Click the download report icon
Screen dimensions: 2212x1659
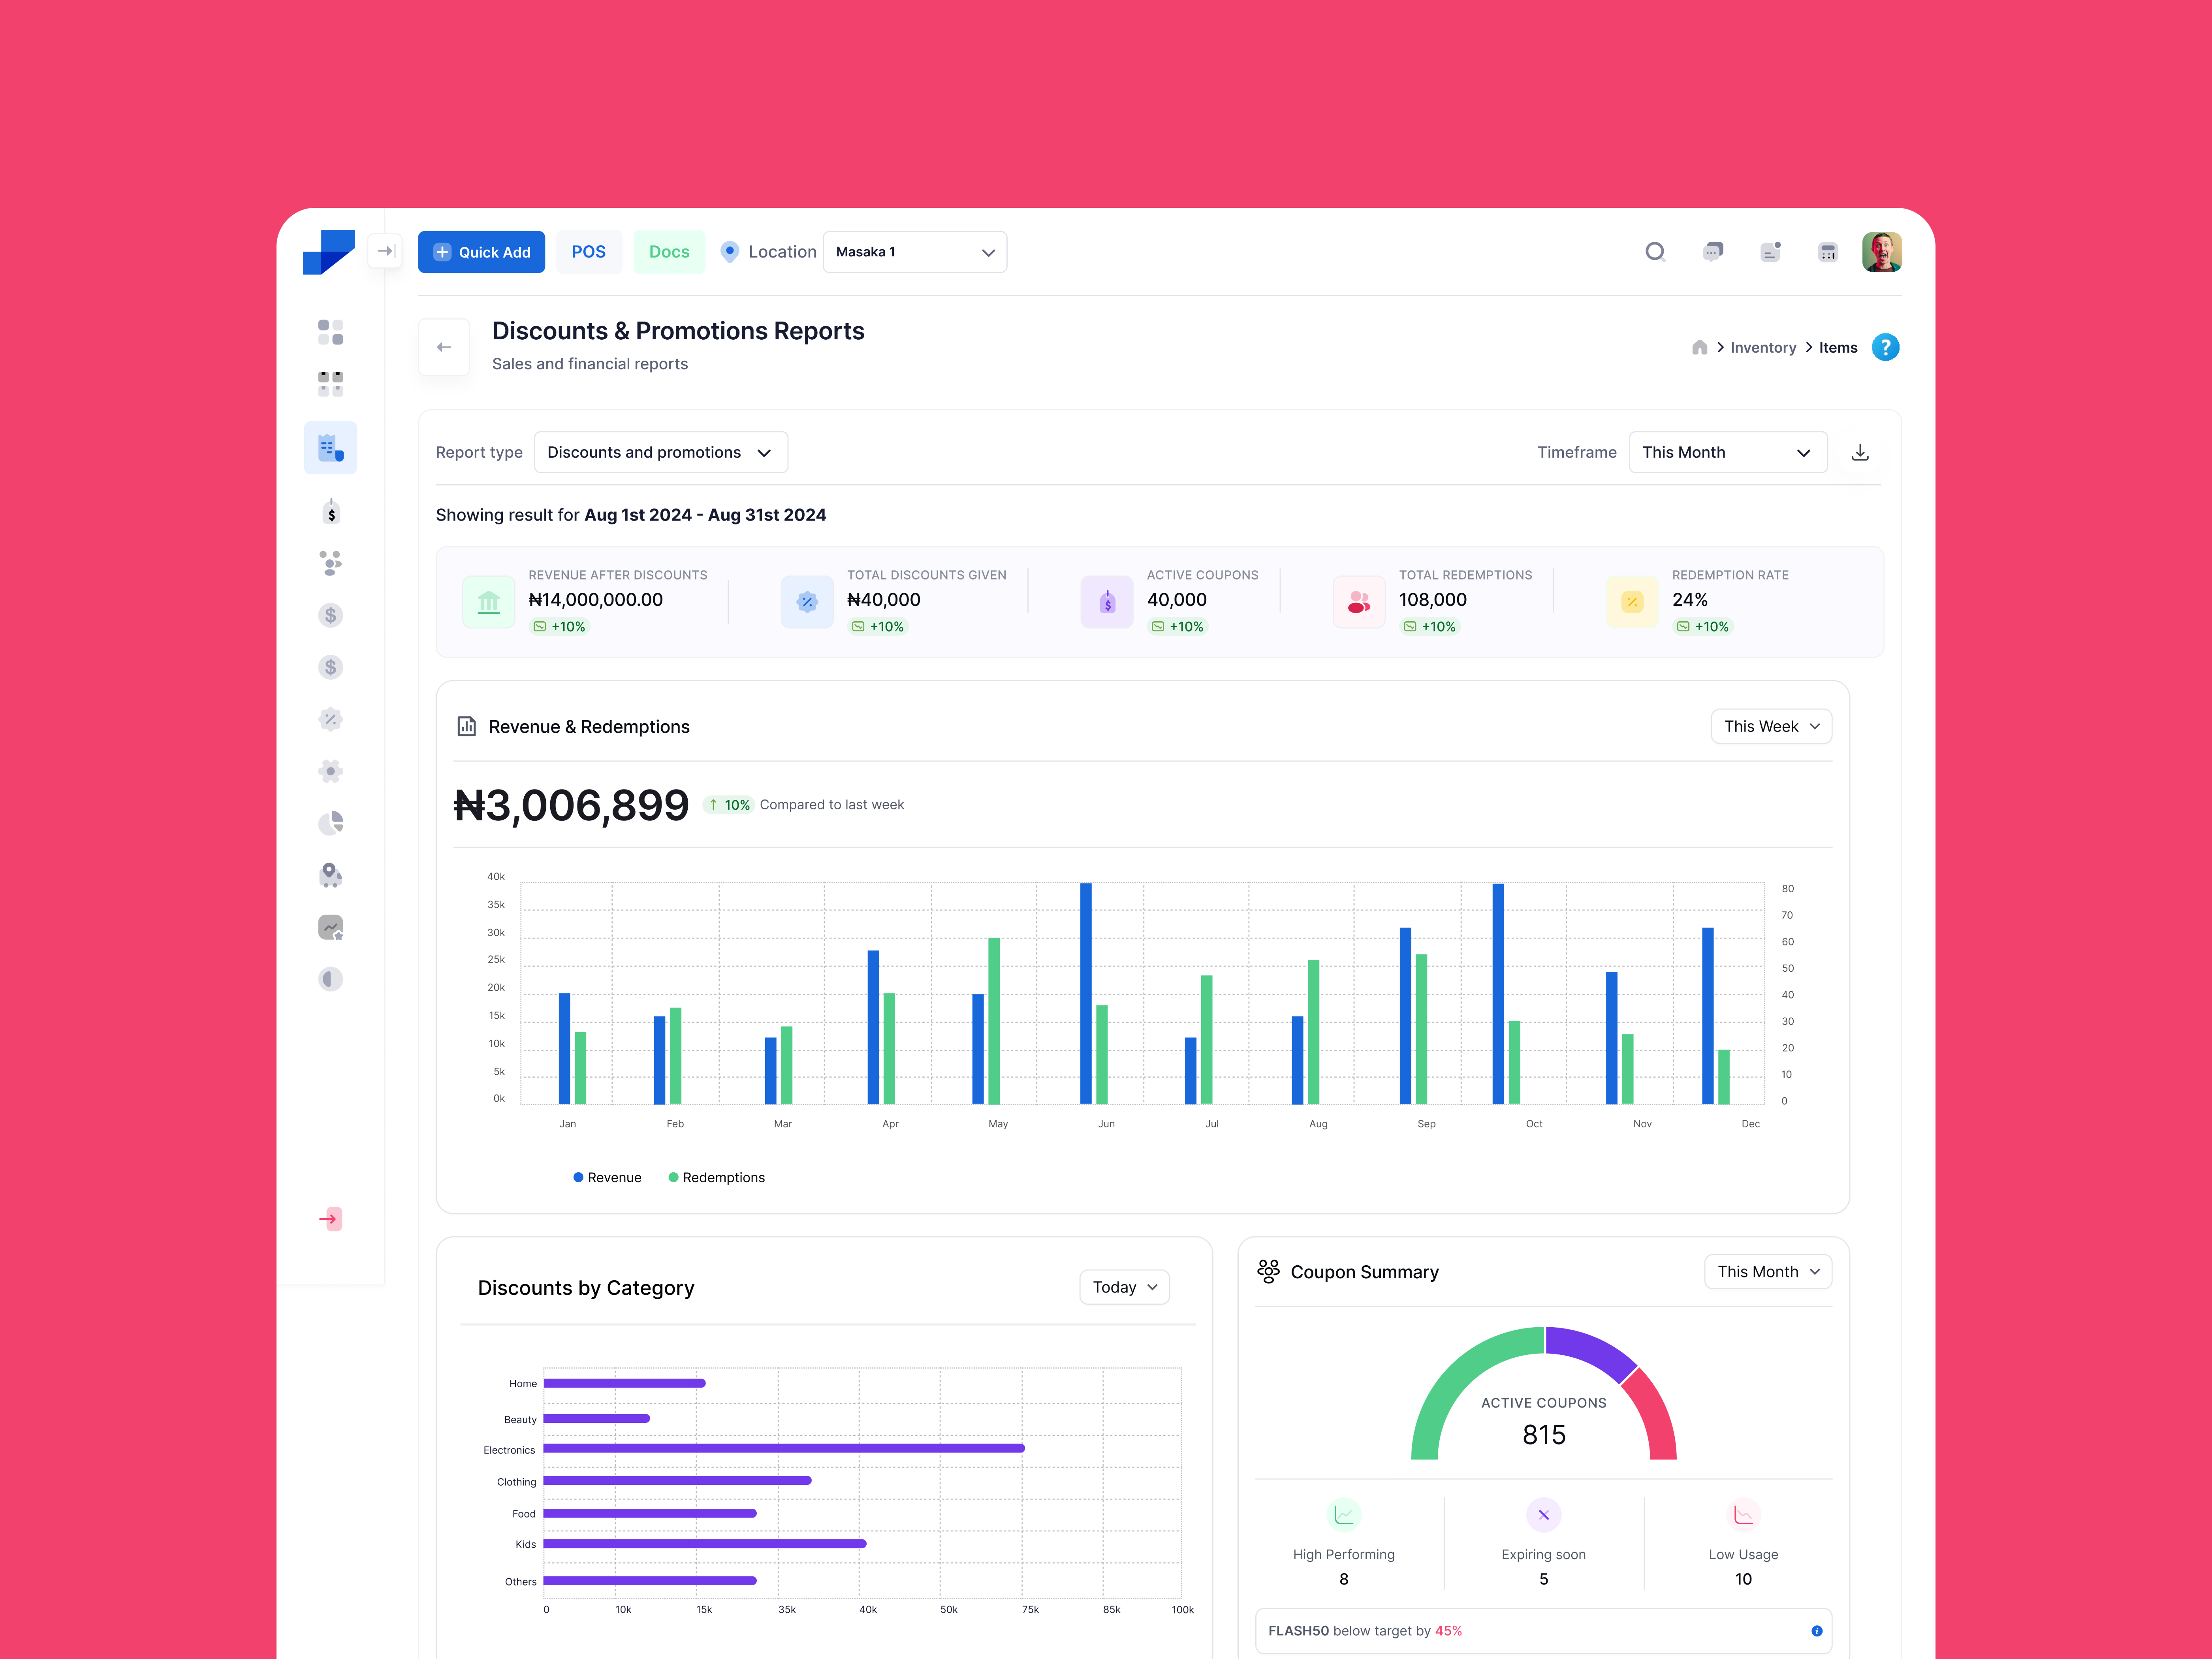(1860, 452)
